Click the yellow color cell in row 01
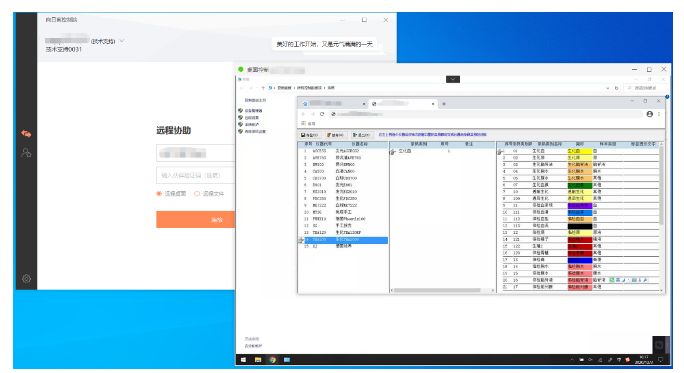The height and width of the screenshot is (373, 684). [x=579, y=151]
